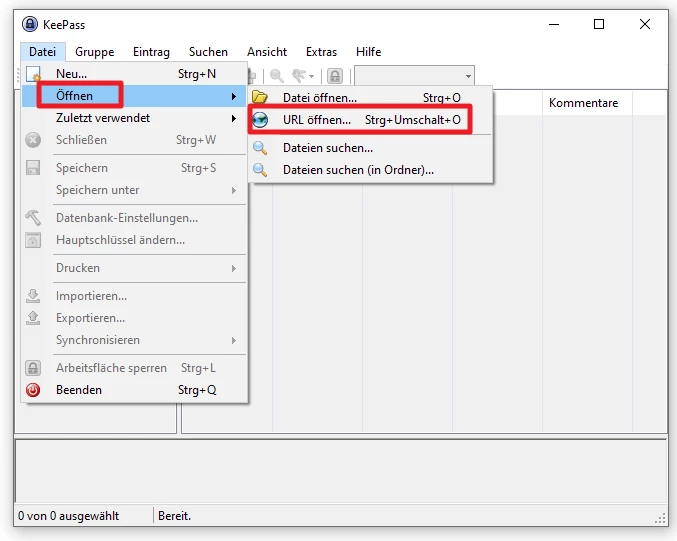
Task: Click the Kommentare column header
Action: pyautogui.click(x=587, y=103)
